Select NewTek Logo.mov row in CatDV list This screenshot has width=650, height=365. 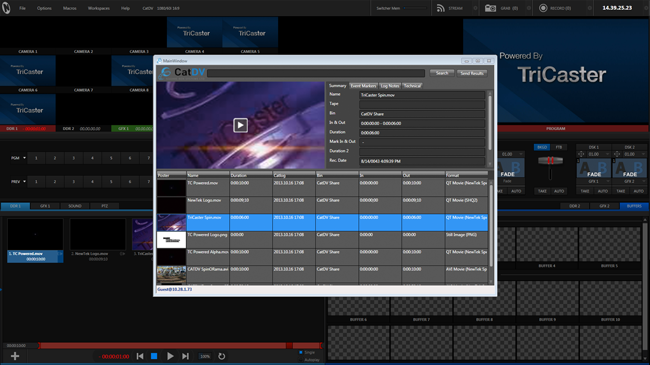coord(322,205)
